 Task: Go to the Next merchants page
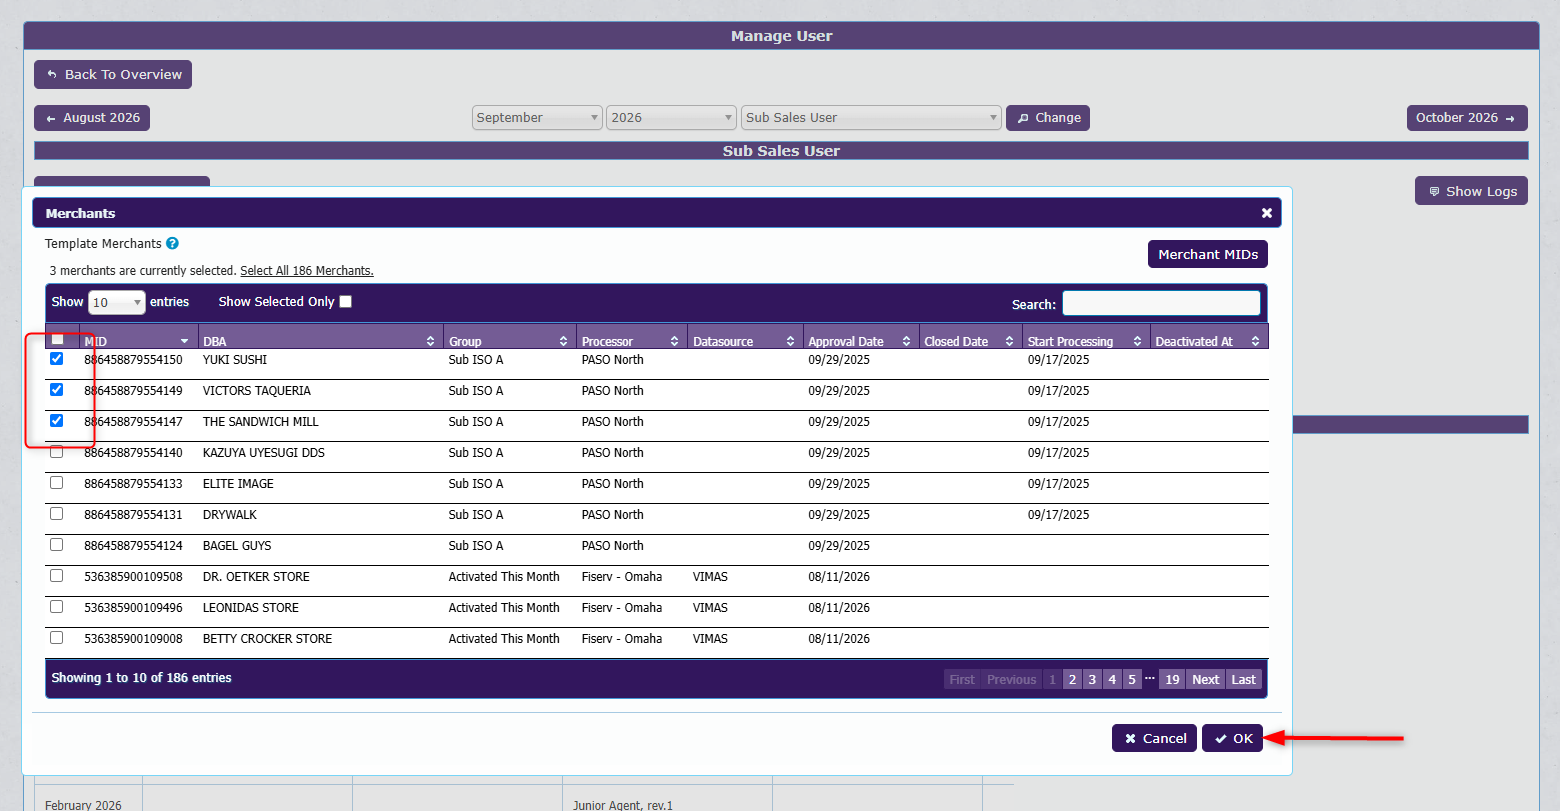1206,679
